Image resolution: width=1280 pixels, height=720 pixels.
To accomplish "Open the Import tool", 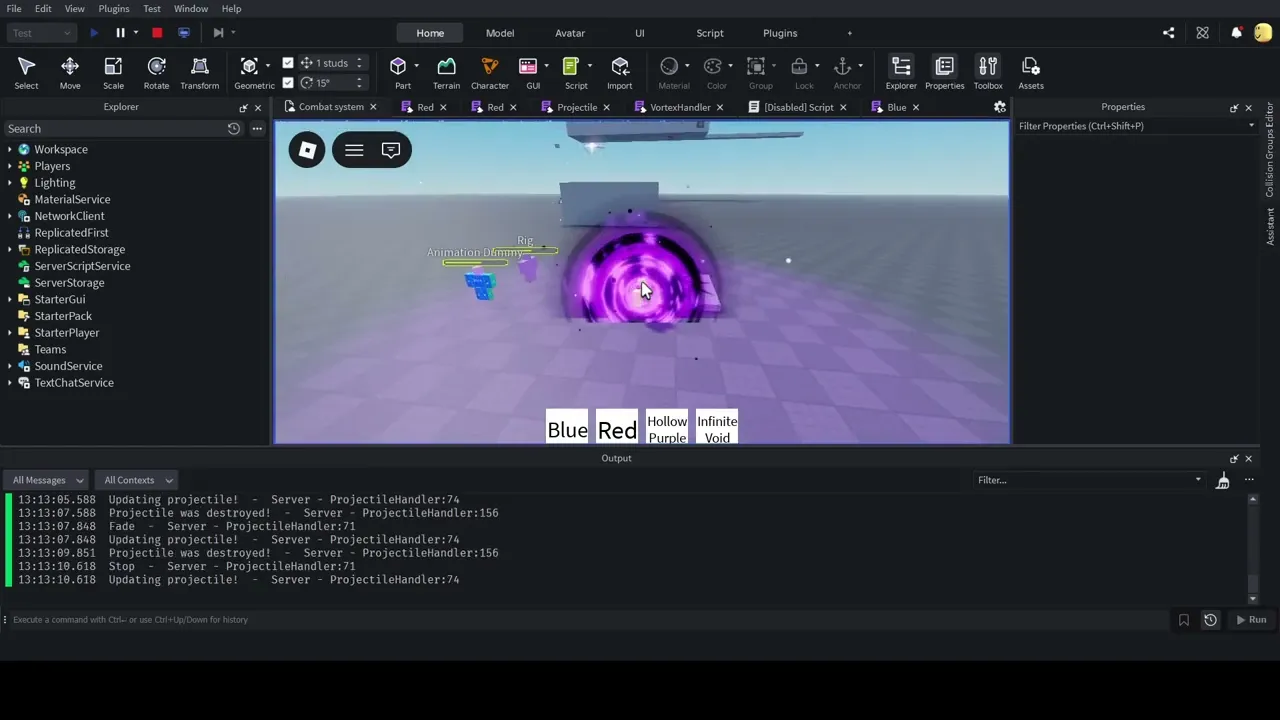I will click(x=619, y=72).
